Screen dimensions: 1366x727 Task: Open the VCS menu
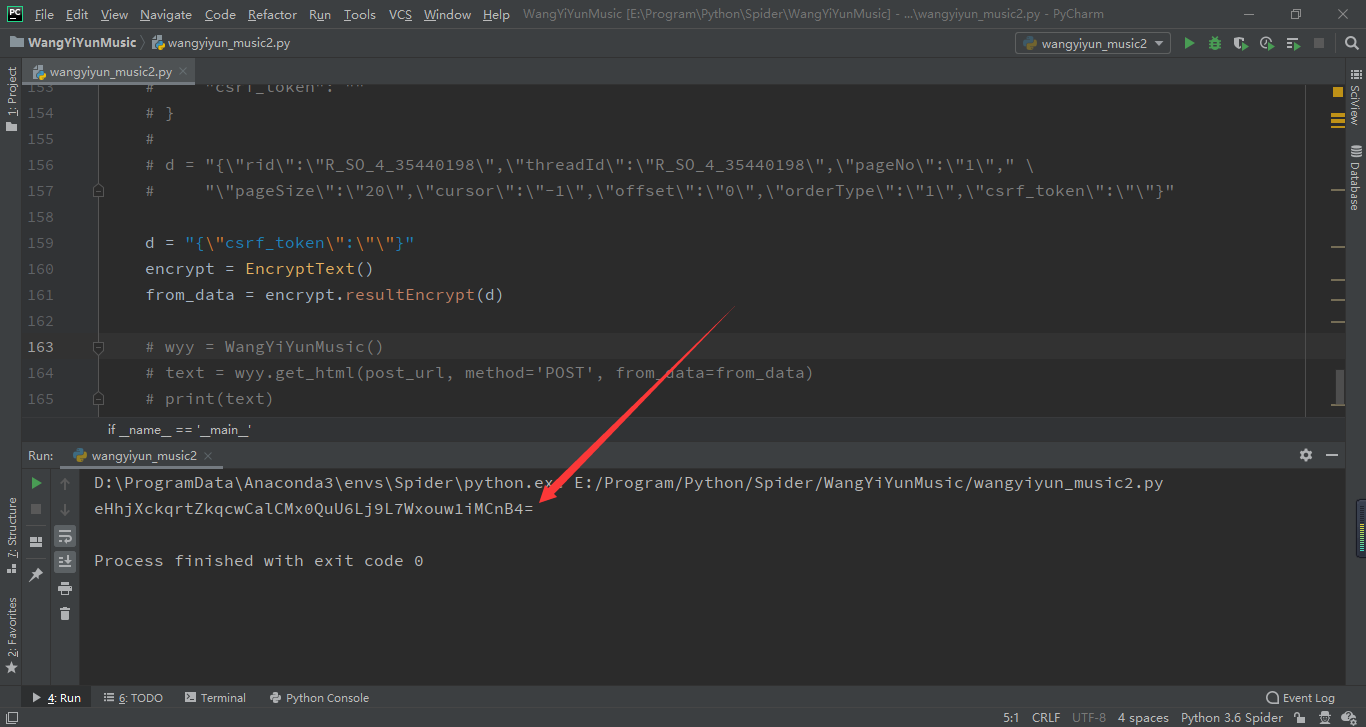coord(400,14)
